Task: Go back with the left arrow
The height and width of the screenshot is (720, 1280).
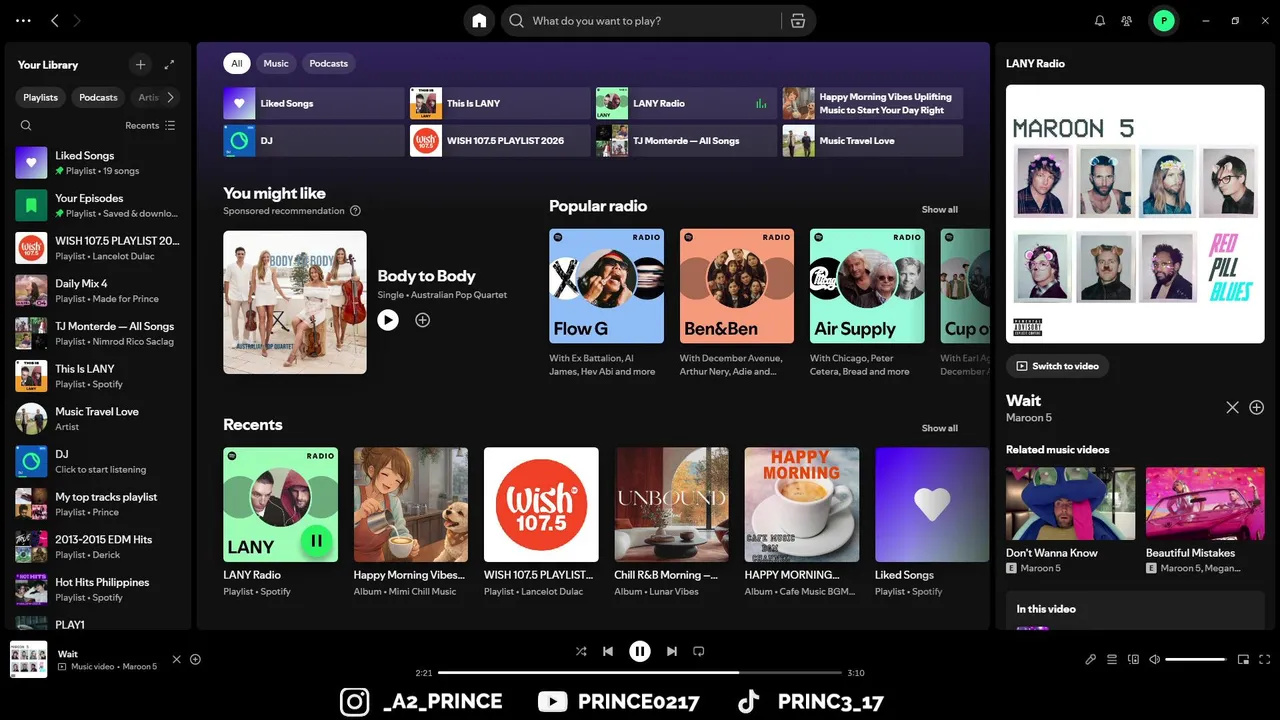Action: point(54,20)
